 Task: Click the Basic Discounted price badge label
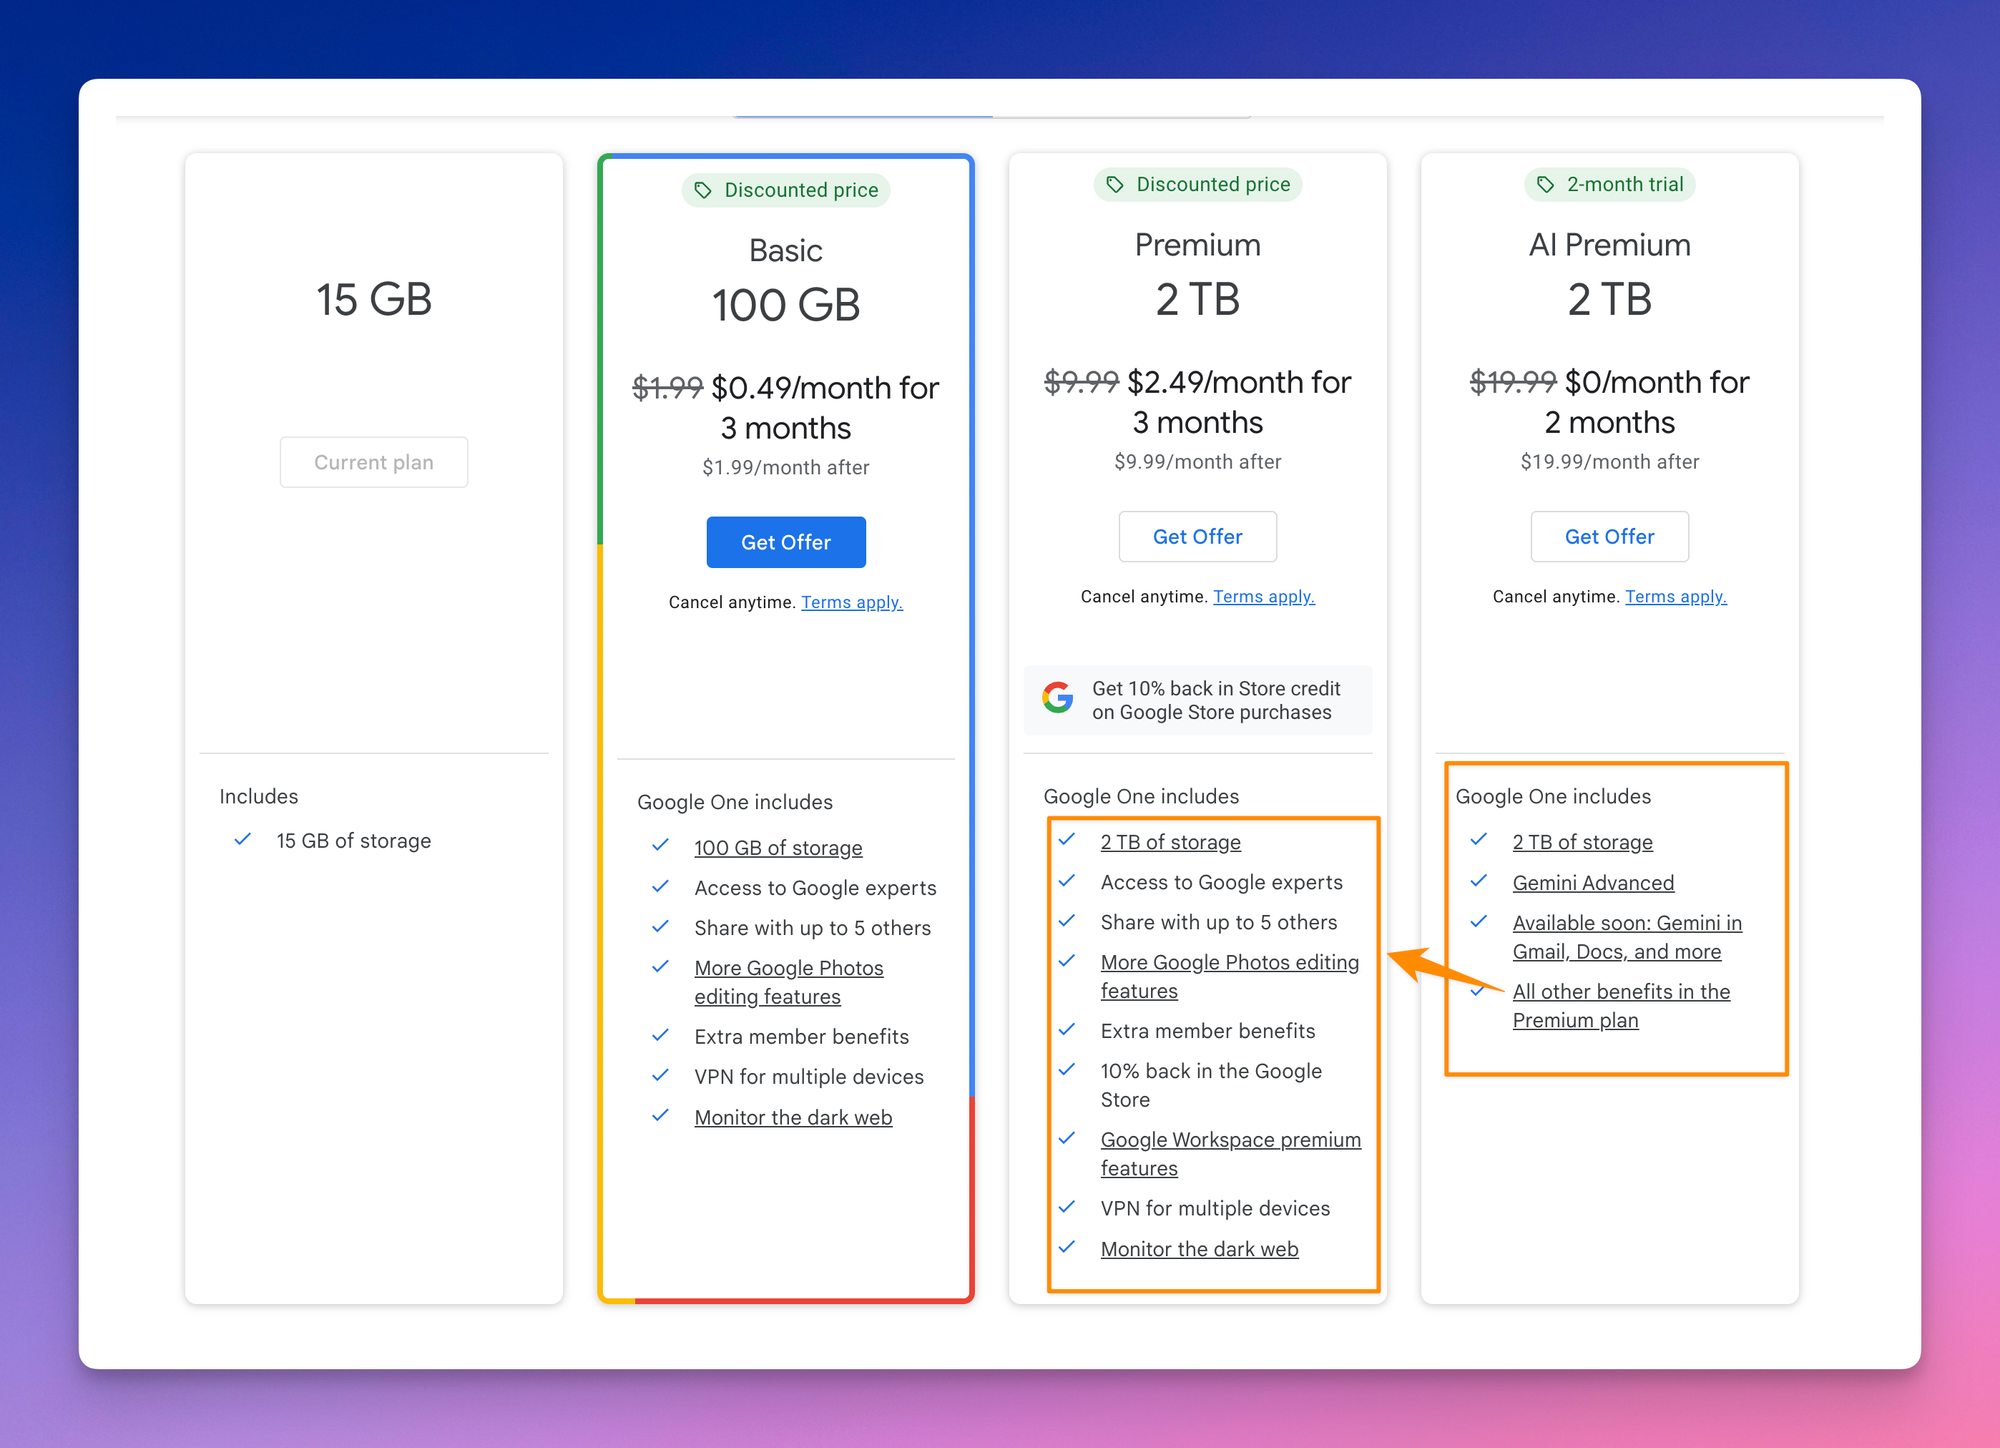tap(801, 190)
